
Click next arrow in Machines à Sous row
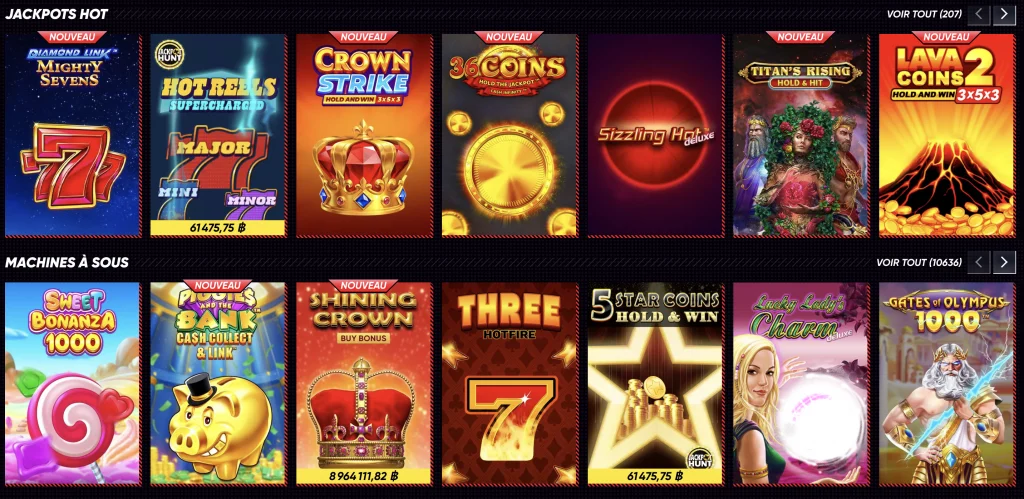(1004, 263)
